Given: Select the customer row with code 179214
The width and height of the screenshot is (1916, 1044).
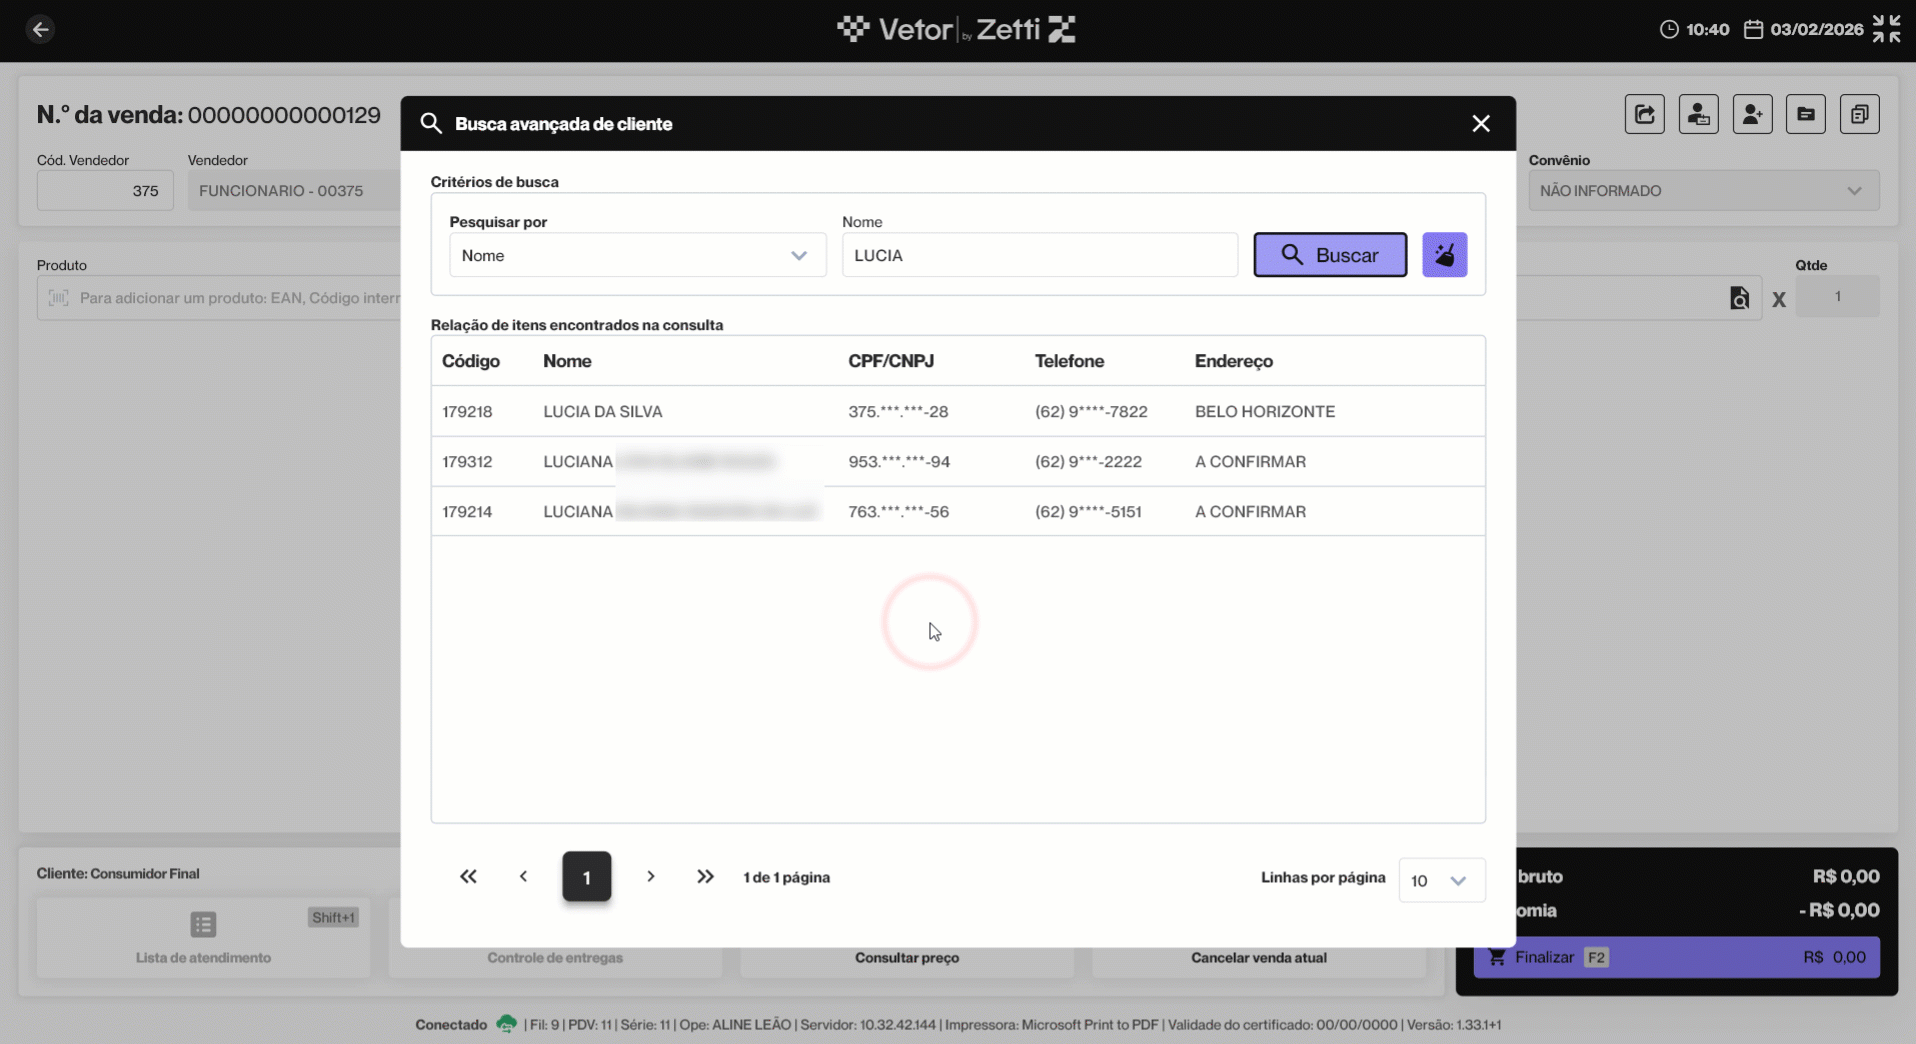Looking at the screenshot, I should [x=958, y=511].
